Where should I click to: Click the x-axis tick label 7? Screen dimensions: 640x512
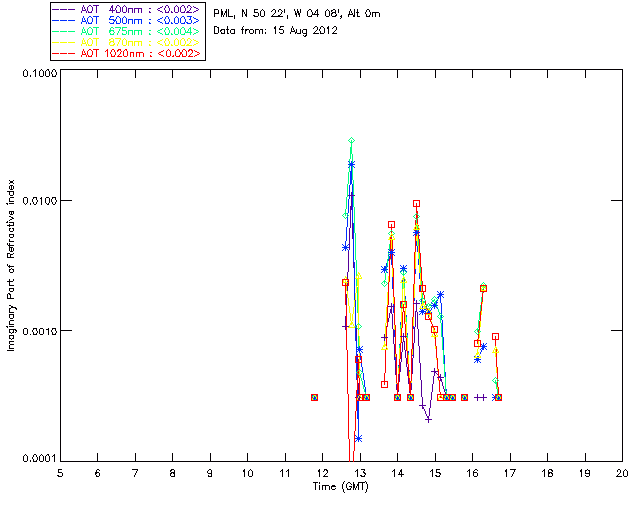pyautogui.click(x=135, y=473)
